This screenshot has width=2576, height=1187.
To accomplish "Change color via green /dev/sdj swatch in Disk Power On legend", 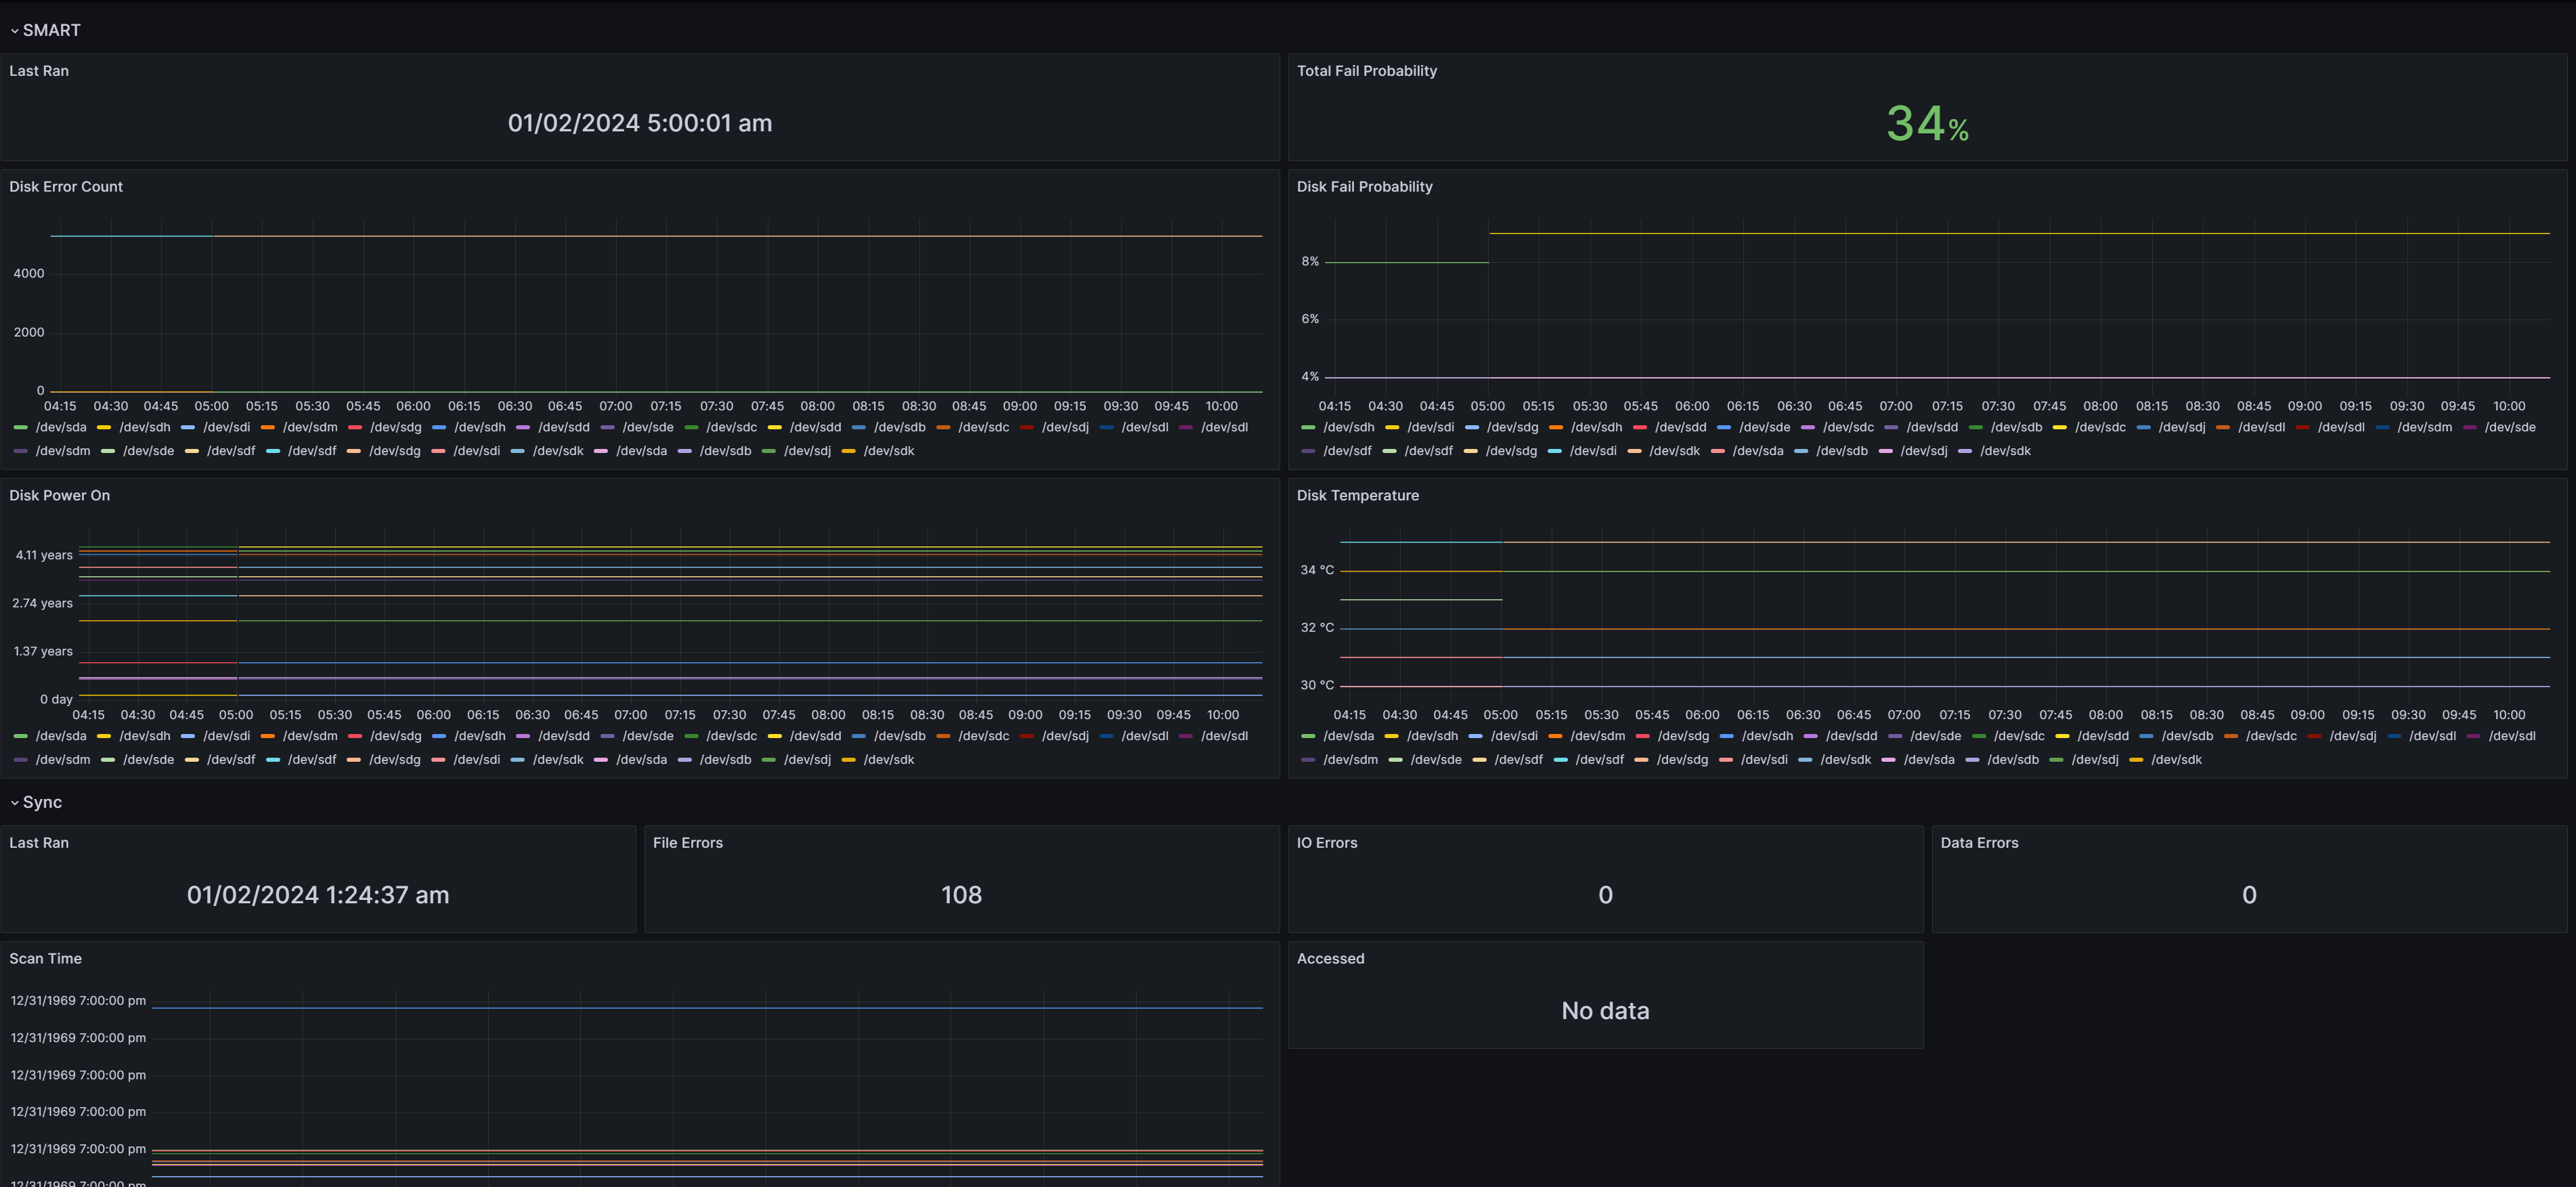I will coord(768,760).
